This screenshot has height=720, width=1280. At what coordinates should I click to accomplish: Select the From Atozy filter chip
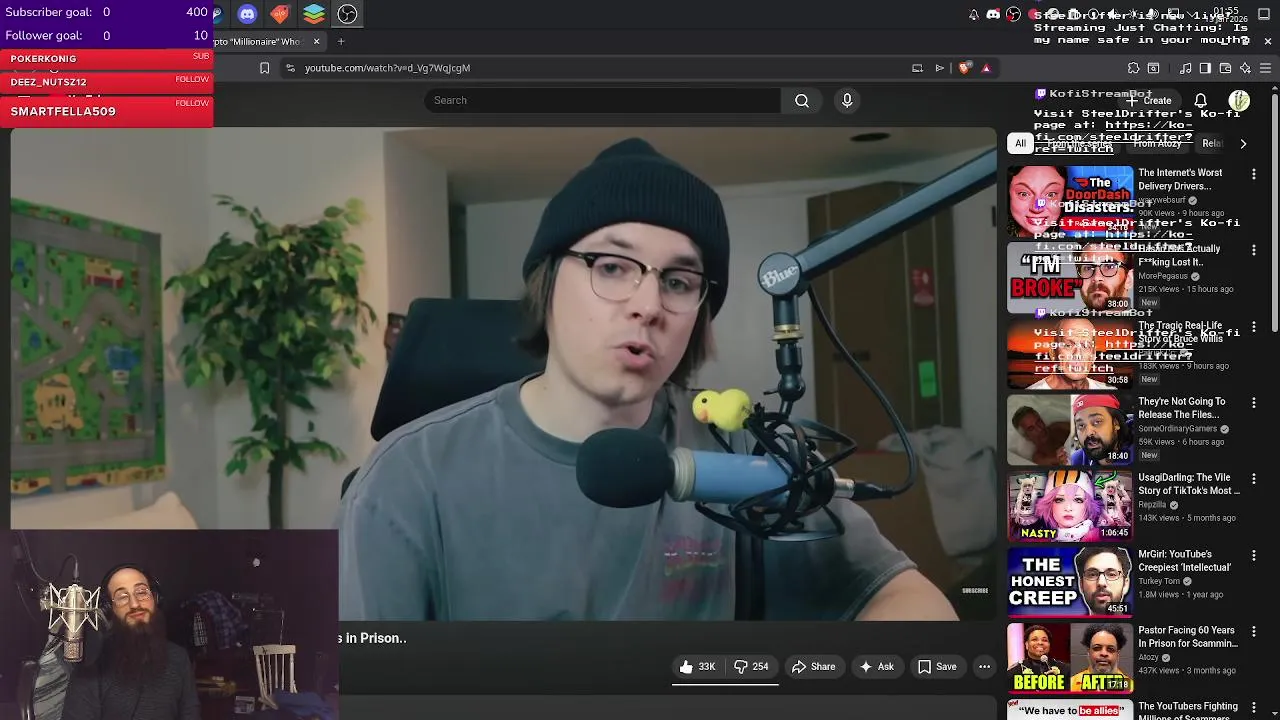[x=1157, y=143]
